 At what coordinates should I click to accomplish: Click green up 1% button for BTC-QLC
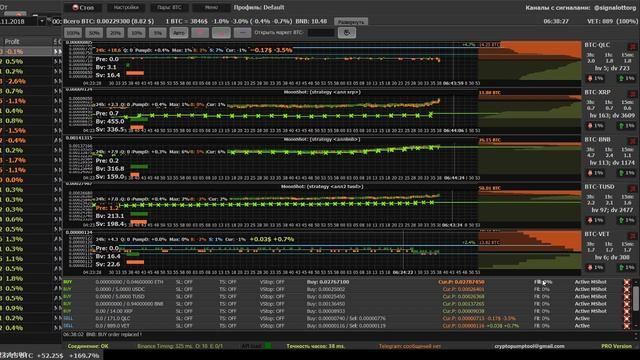(x=627, y=78)
